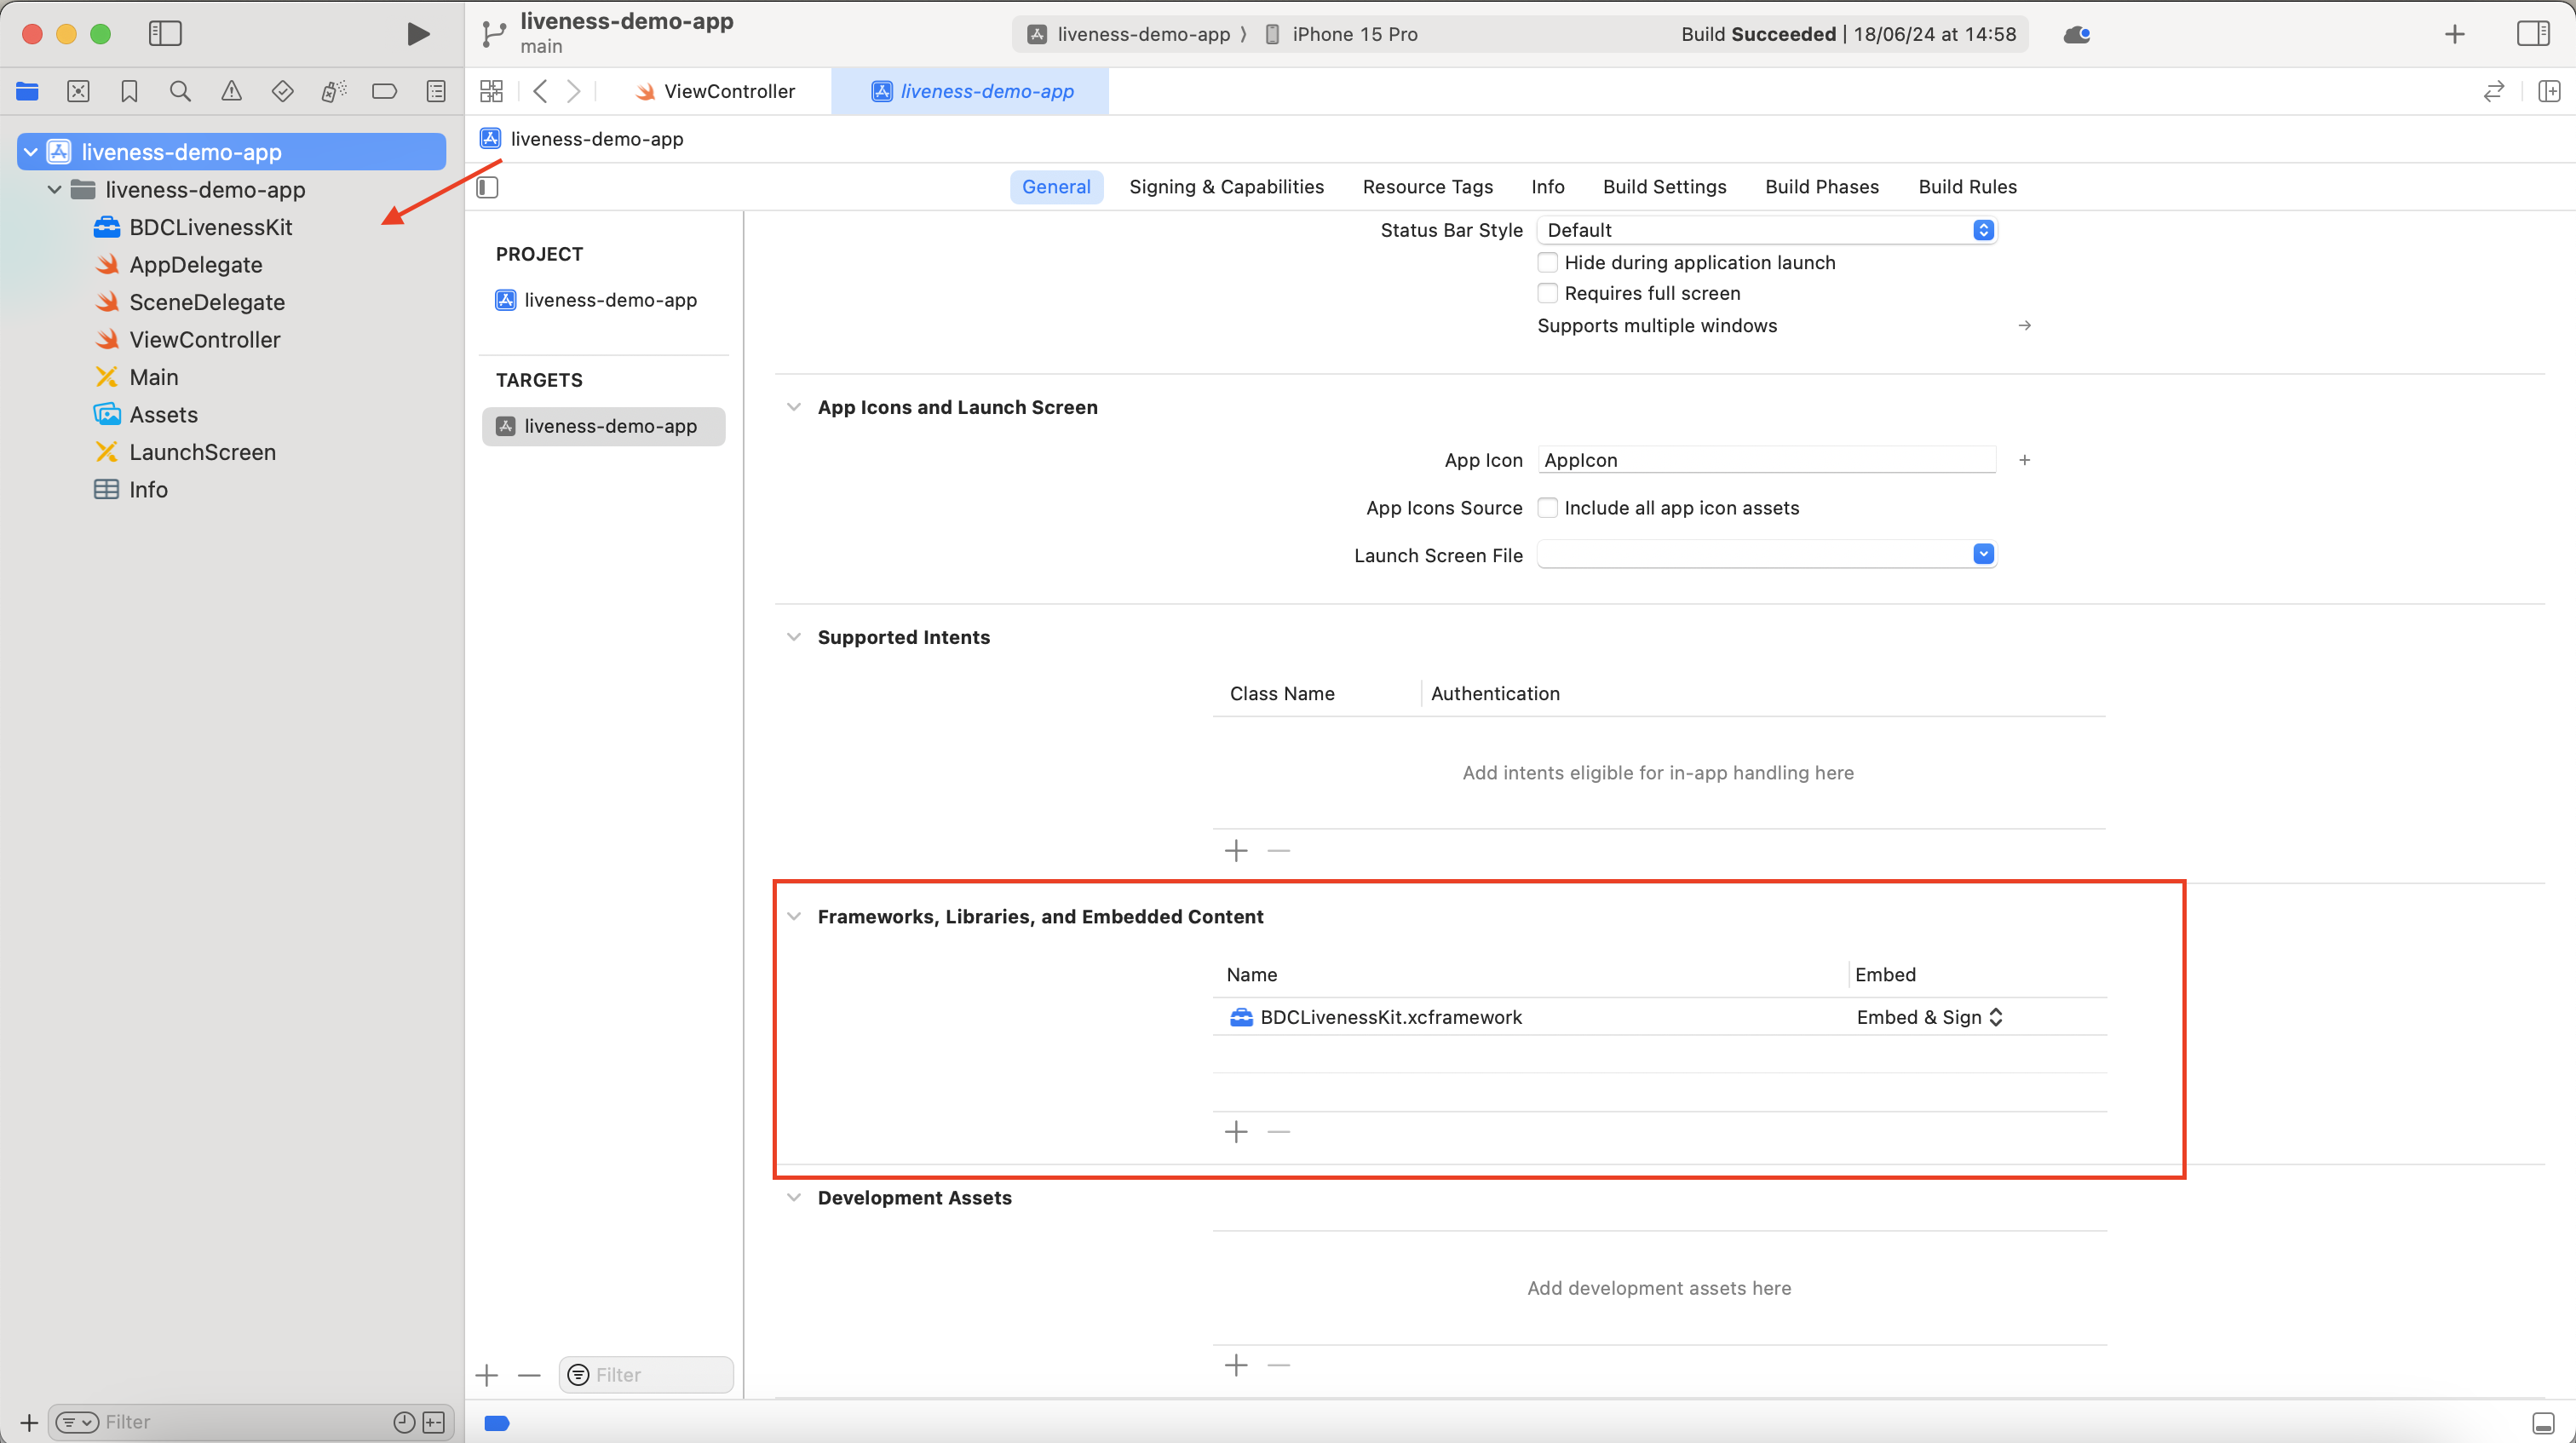Toggle the debug area at bottom right
Screen dimensions: 2576x1443
[x=2544, y=1422]
